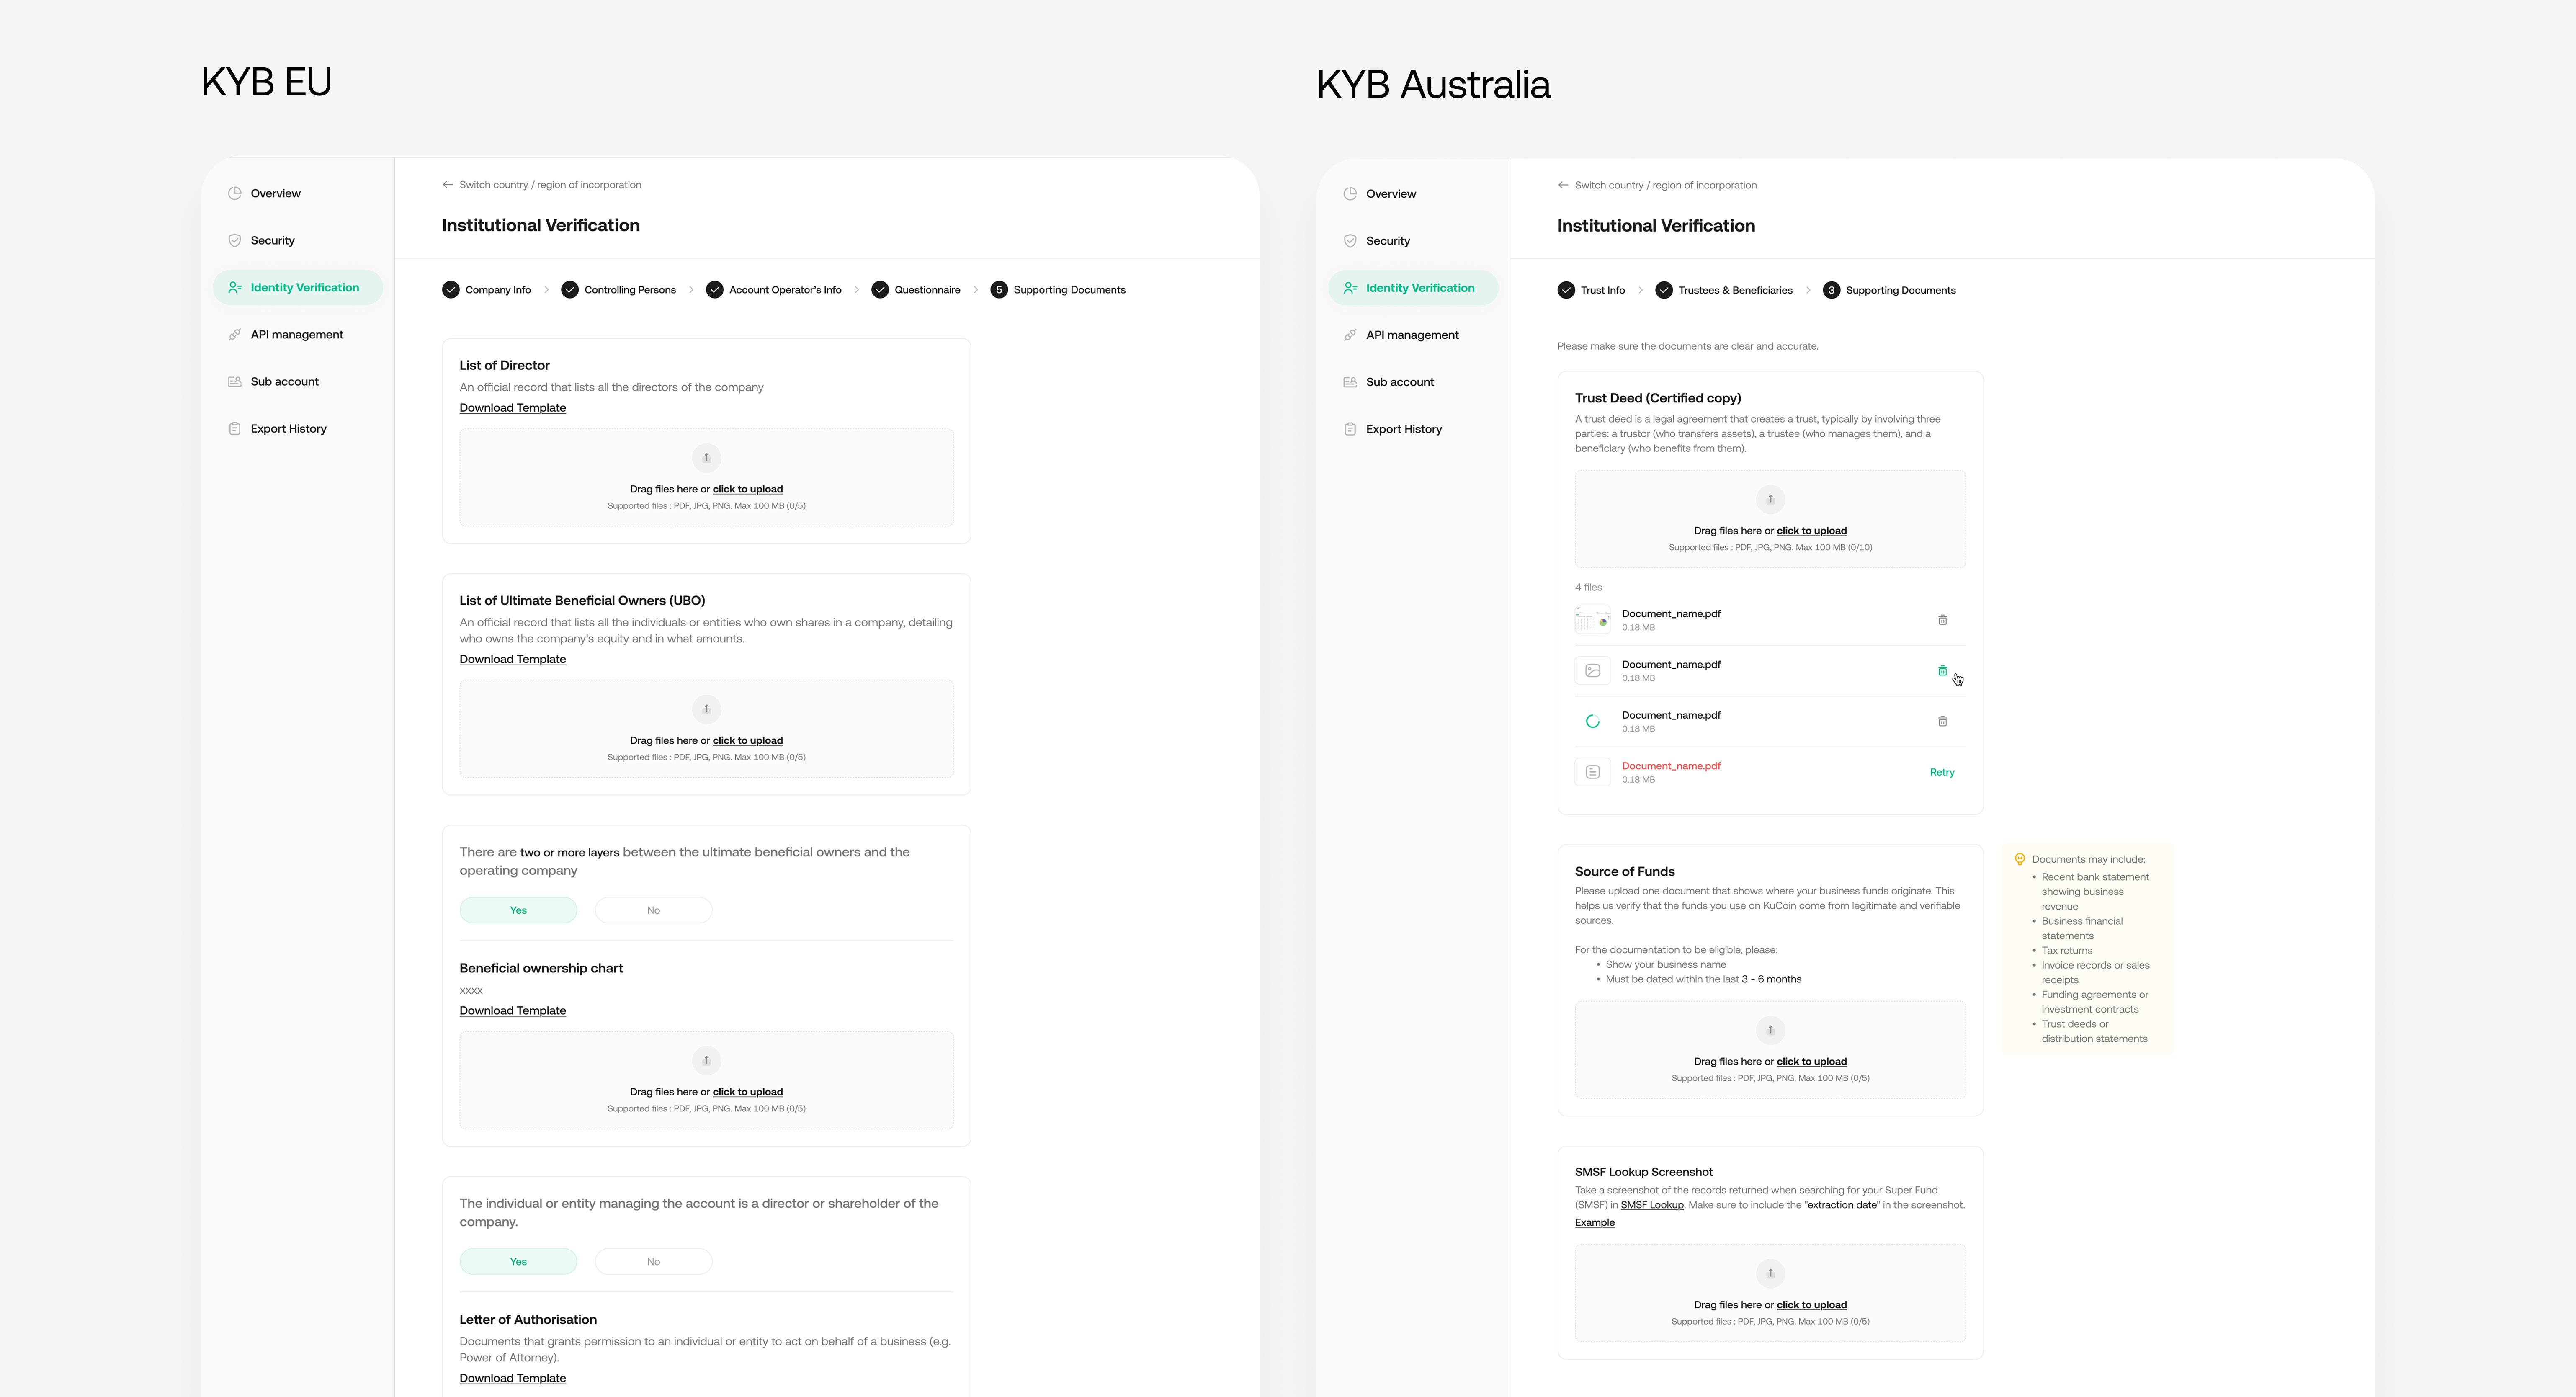Click to upload under Beneficial ownership chart
This screenshot has height=1397, width=2576.
tap(747, 1092)
